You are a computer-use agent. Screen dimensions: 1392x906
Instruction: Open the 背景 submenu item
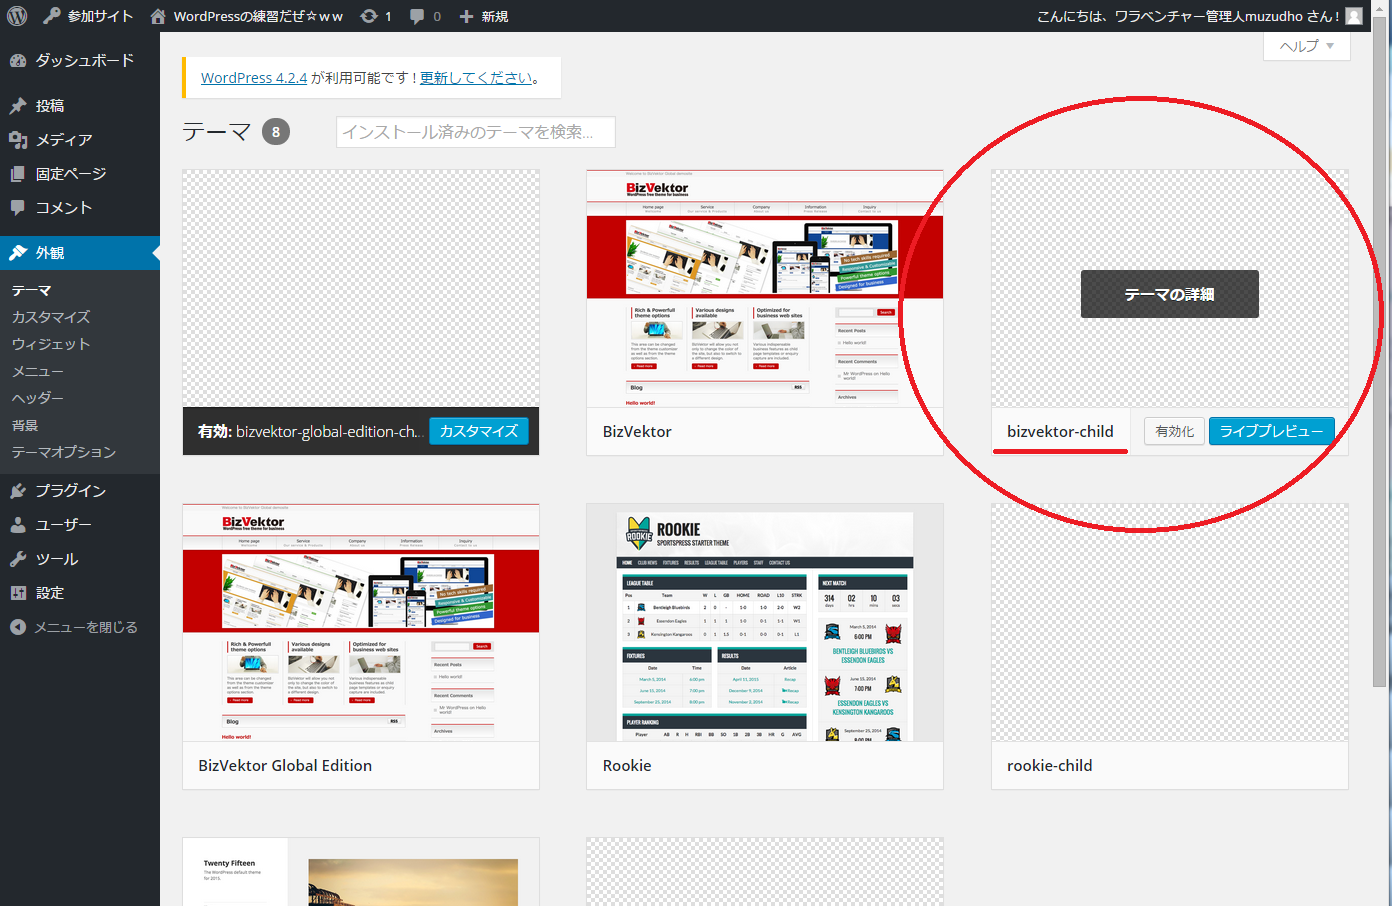click(25, 425)
